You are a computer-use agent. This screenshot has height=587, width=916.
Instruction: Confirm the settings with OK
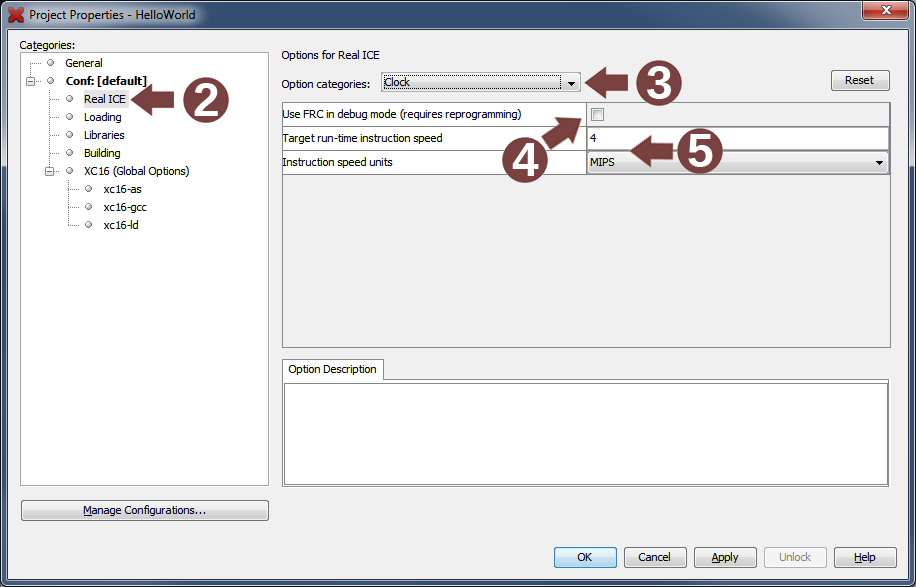click(x=584, y=557)
